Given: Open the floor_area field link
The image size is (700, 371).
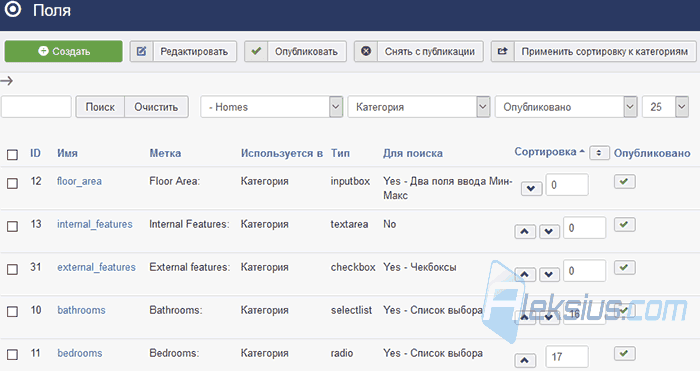Looking at the screenshot, I should pyautogui.click(x=79, y=181).
